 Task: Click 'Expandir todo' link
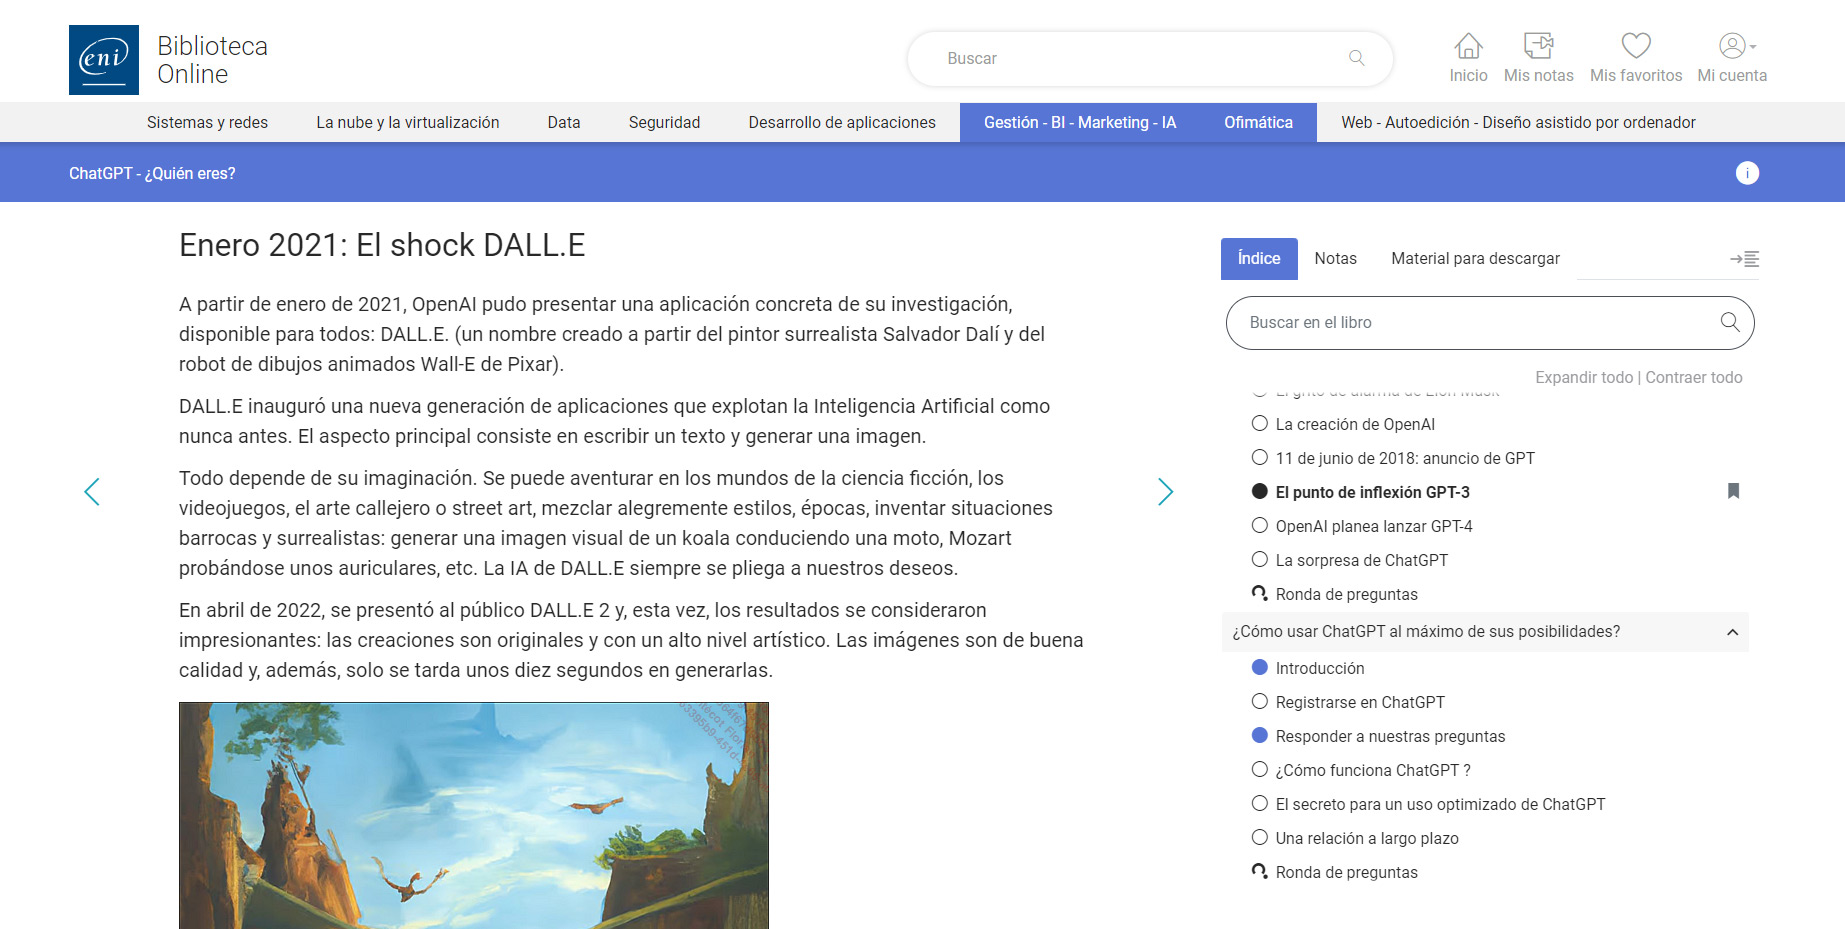(1584, 377)
